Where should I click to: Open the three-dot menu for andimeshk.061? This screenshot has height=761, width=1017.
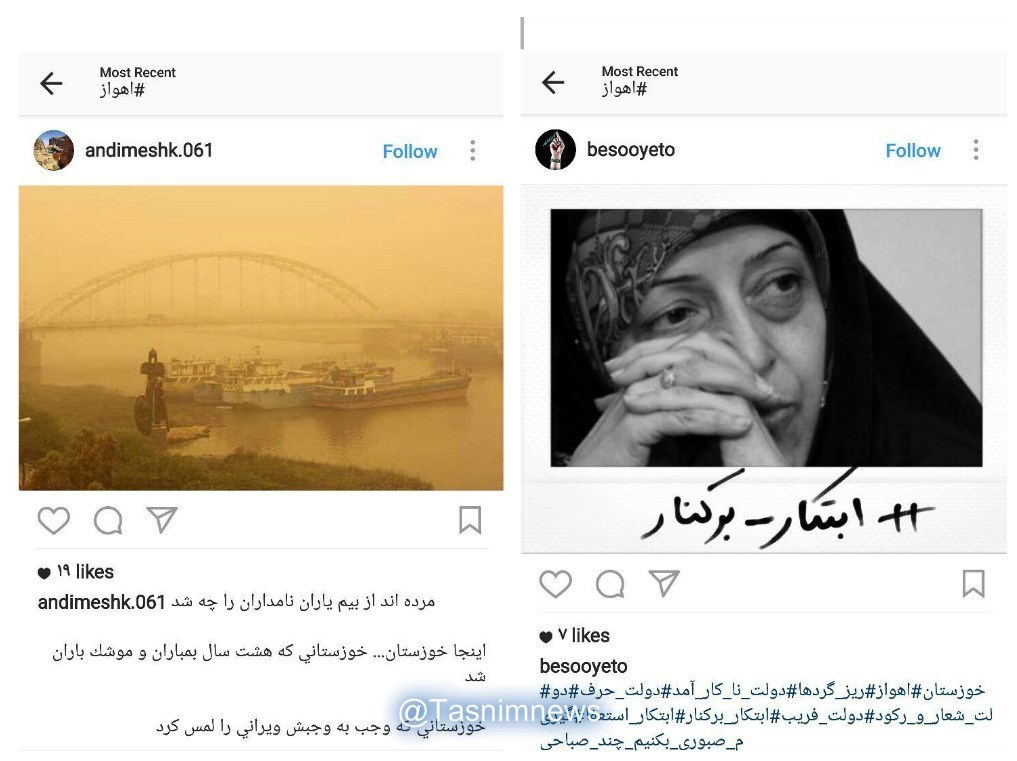(x=473, y=151)
